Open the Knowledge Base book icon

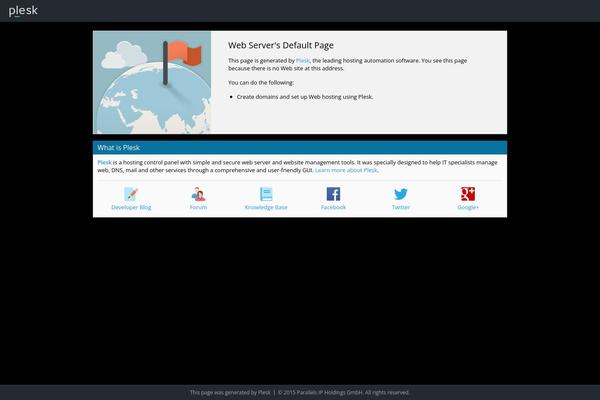click(x=266, y=194)
